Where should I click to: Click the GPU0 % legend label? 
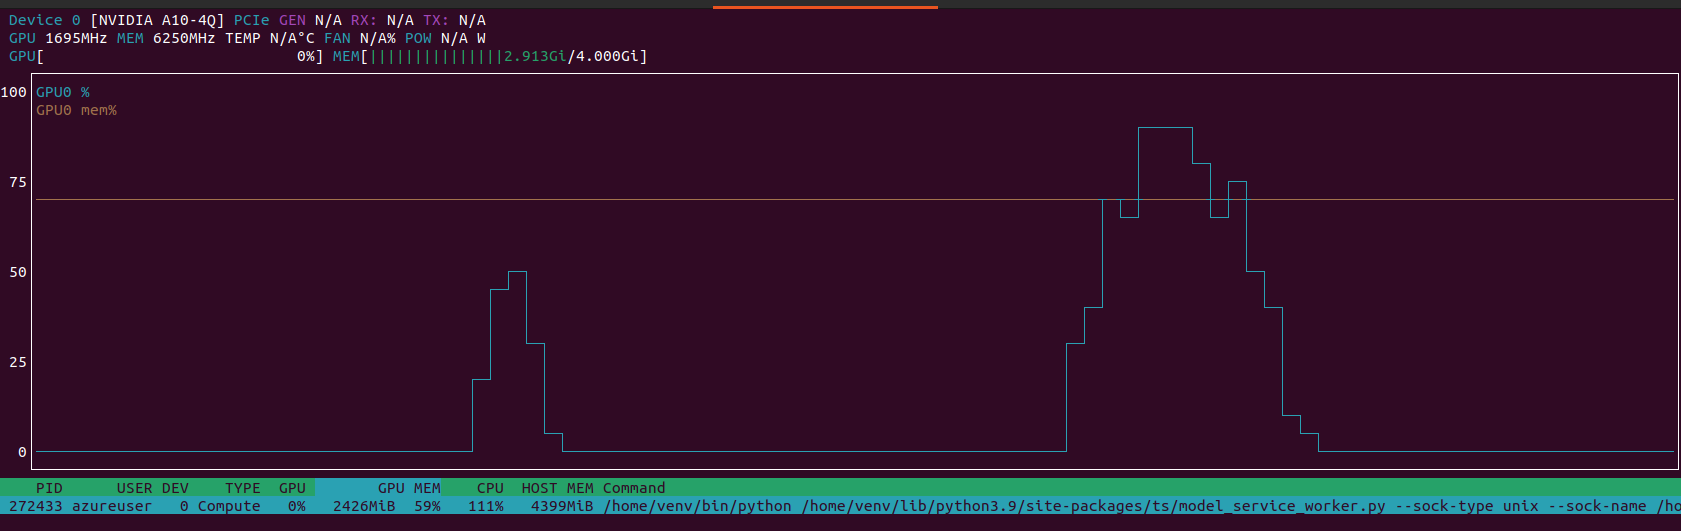pyautogui.click(x=63, y=92)
